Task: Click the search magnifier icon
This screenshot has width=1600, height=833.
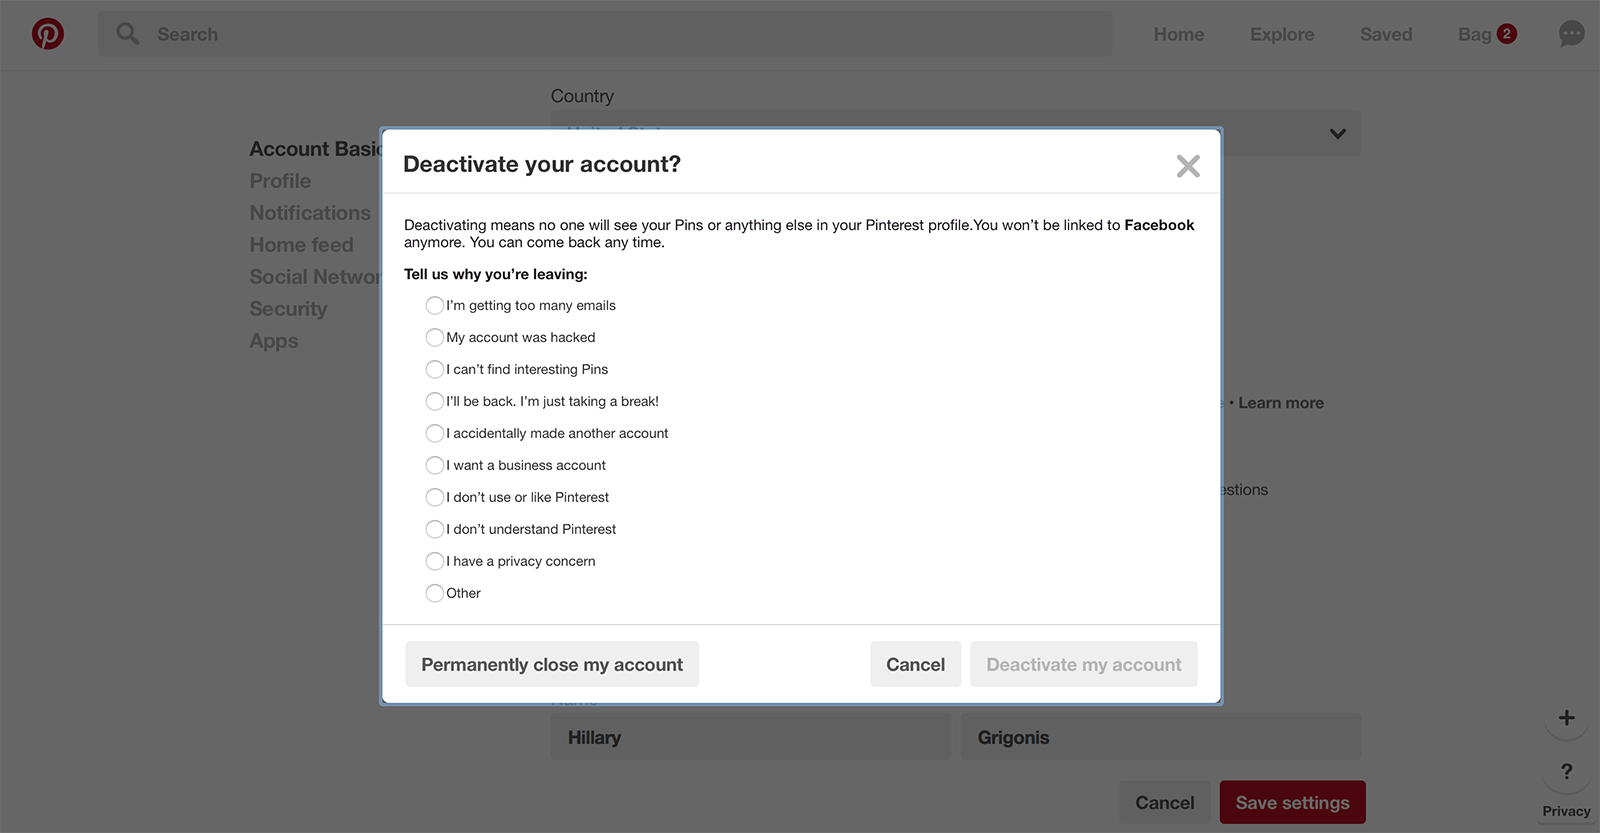Action: coord(128,34)
